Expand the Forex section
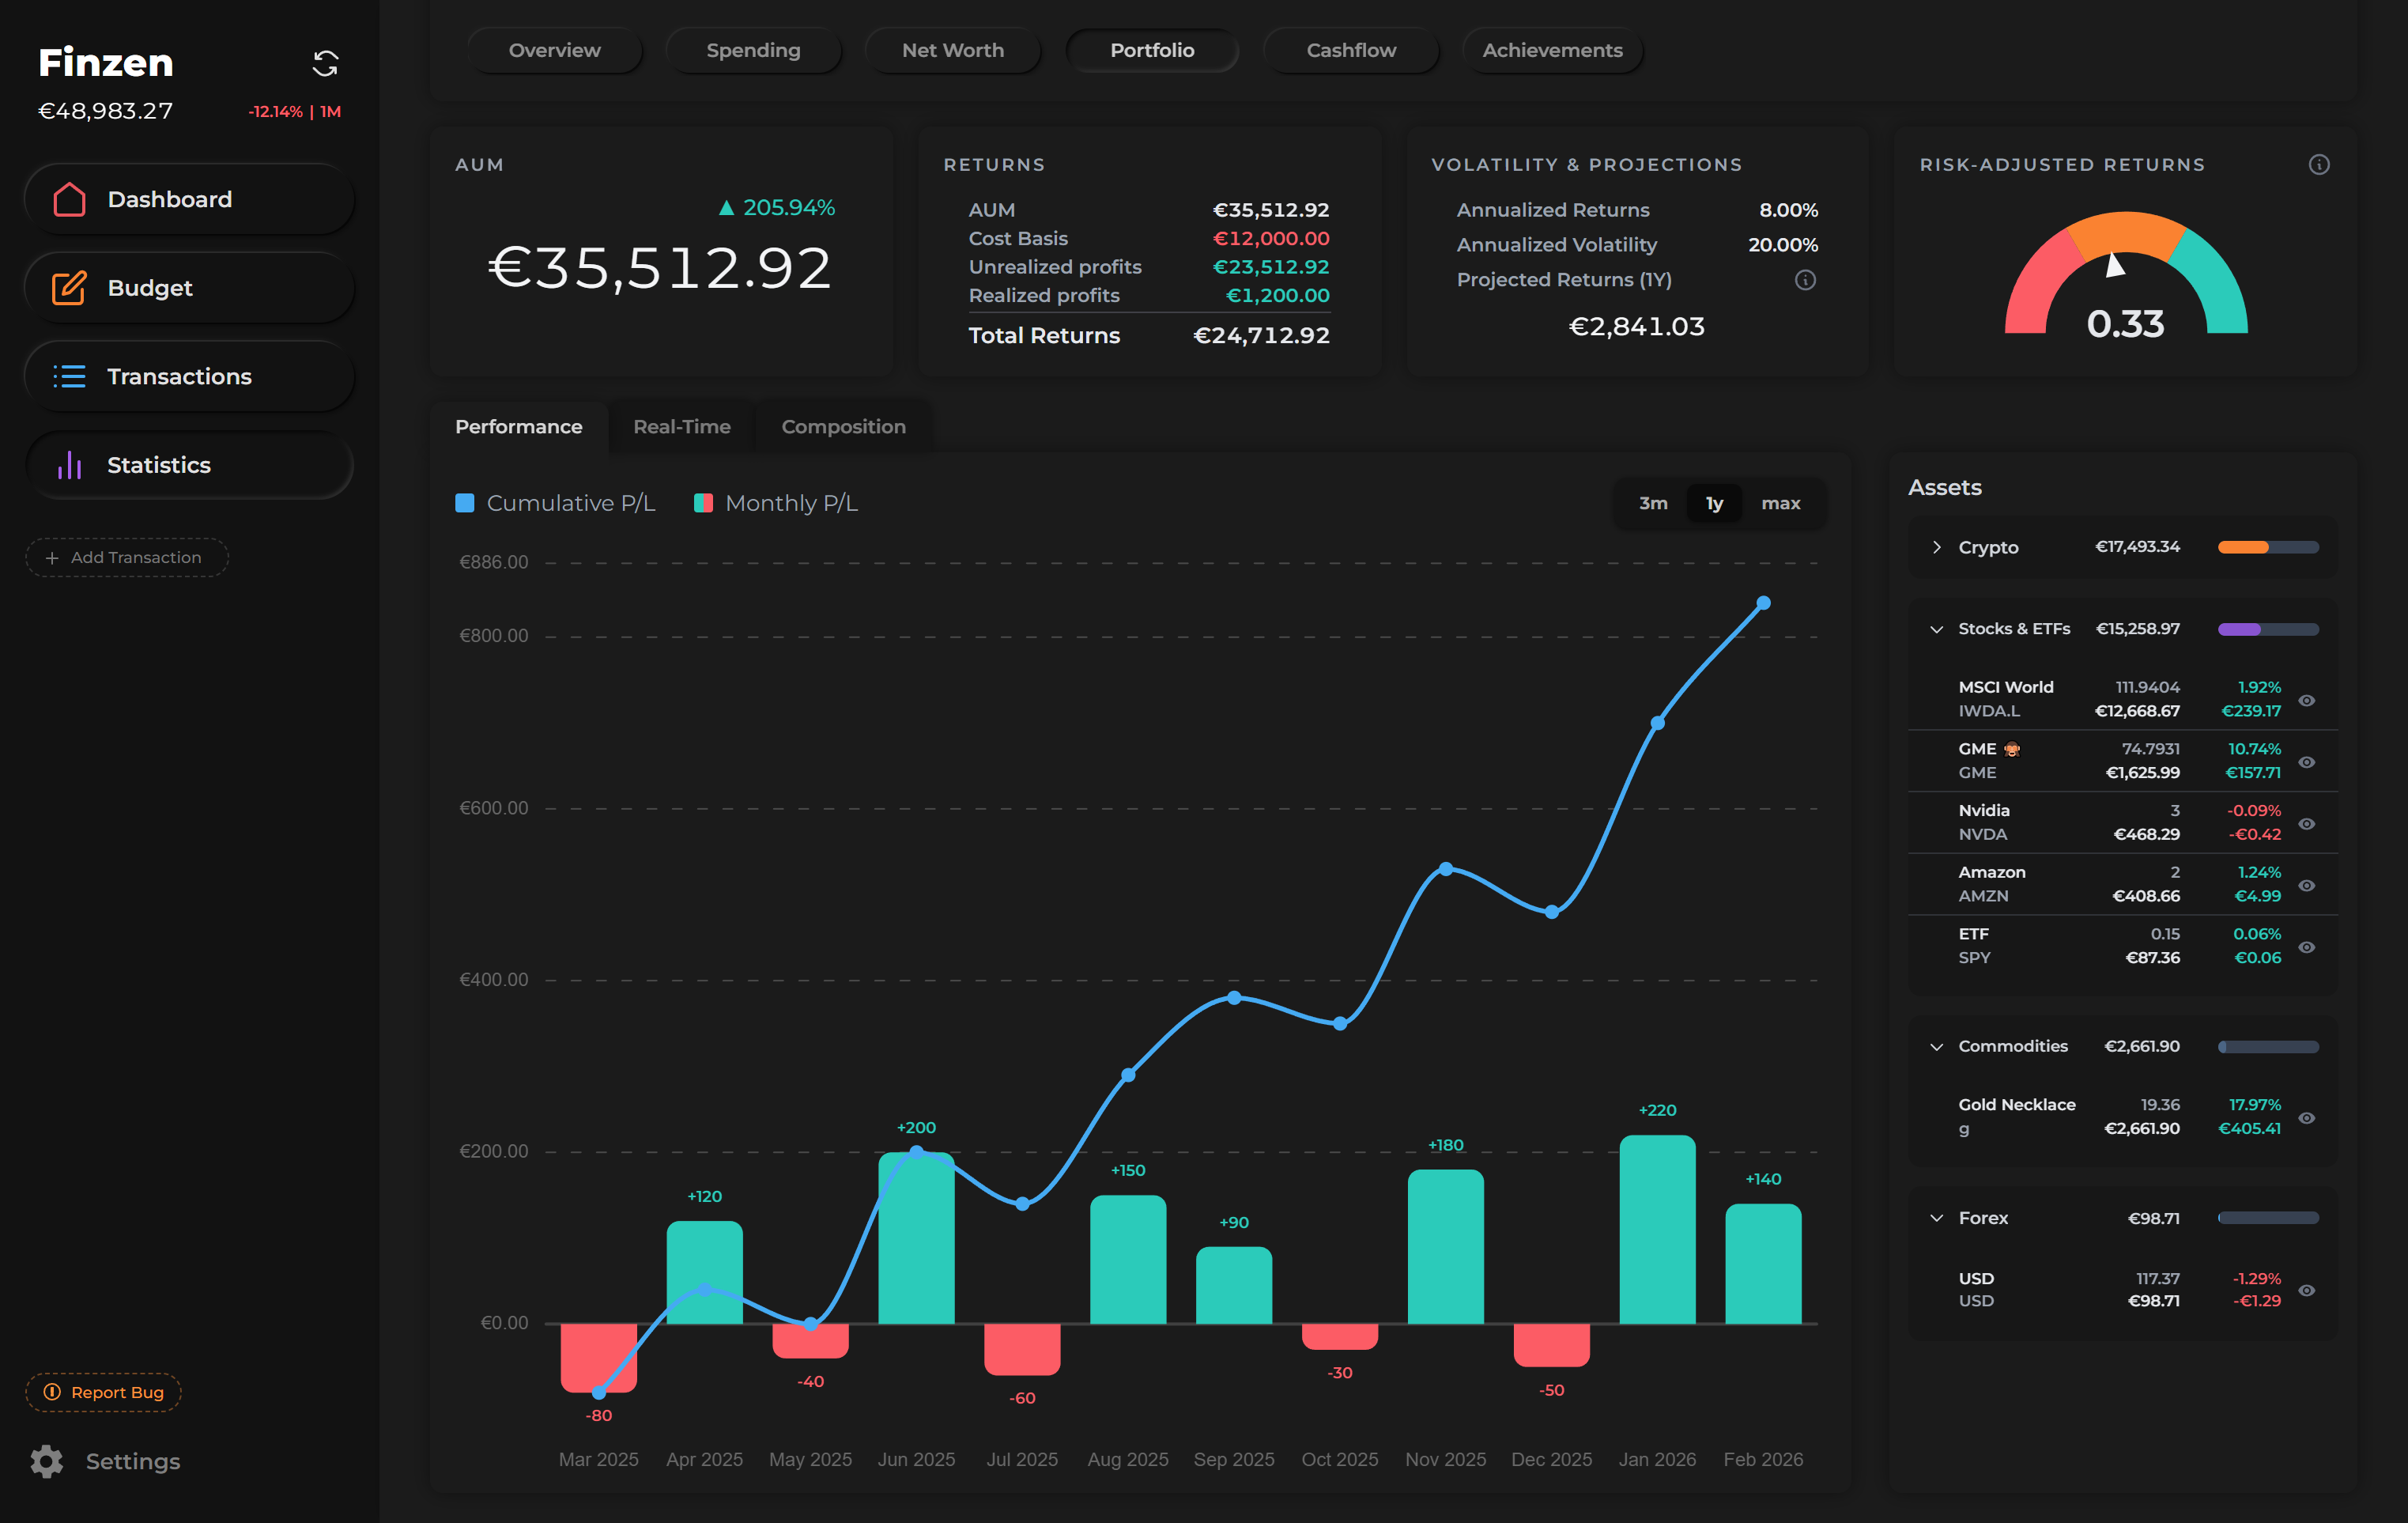Viewport: 2408px width, 1523px height. click(x=1936, y=1218)
